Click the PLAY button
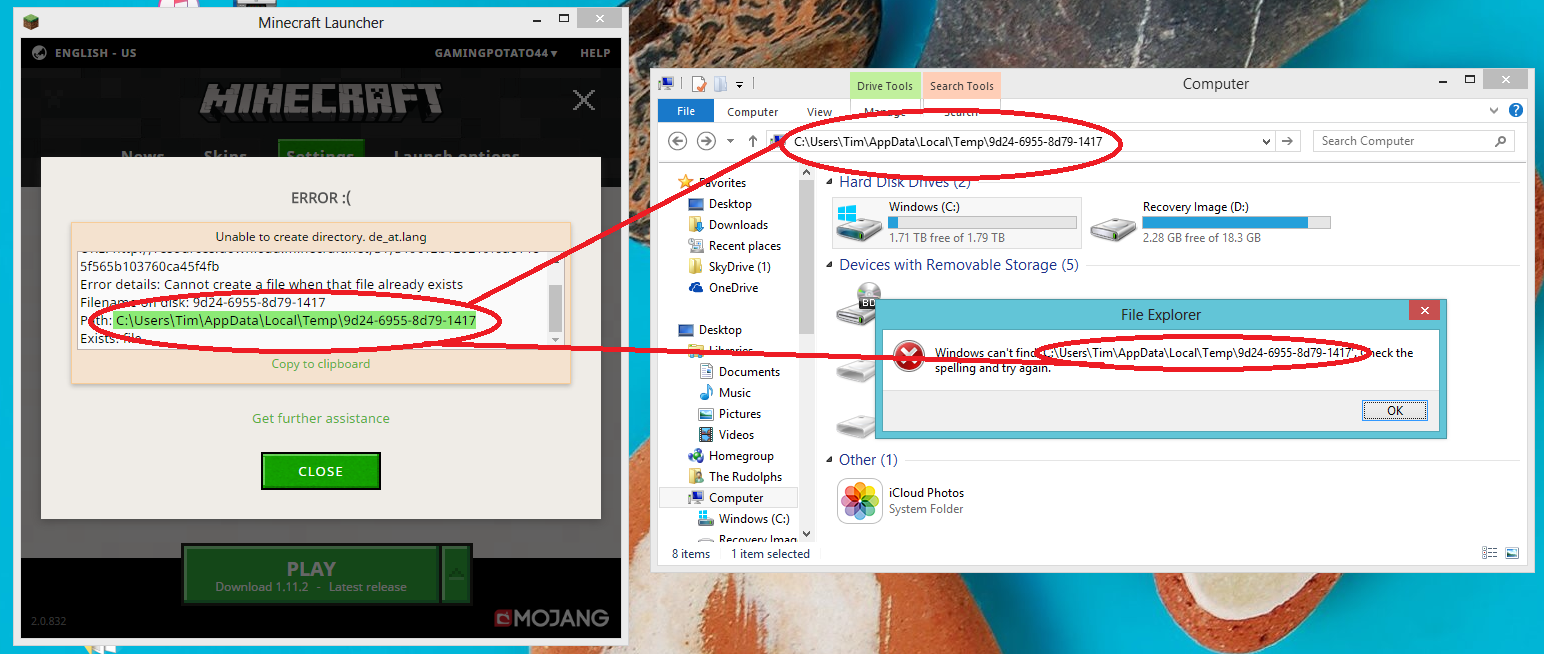Viewport: 1544px width, 654px height. [x=311, y=575]
